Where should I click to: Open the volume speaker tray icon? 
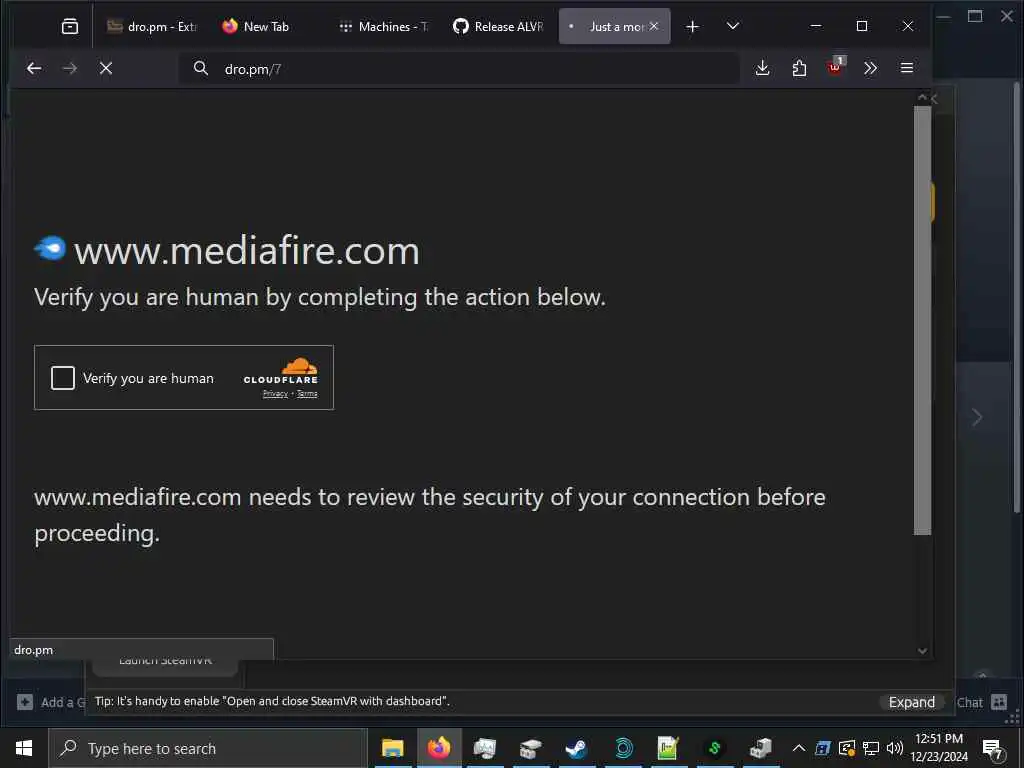click(895, 748)
